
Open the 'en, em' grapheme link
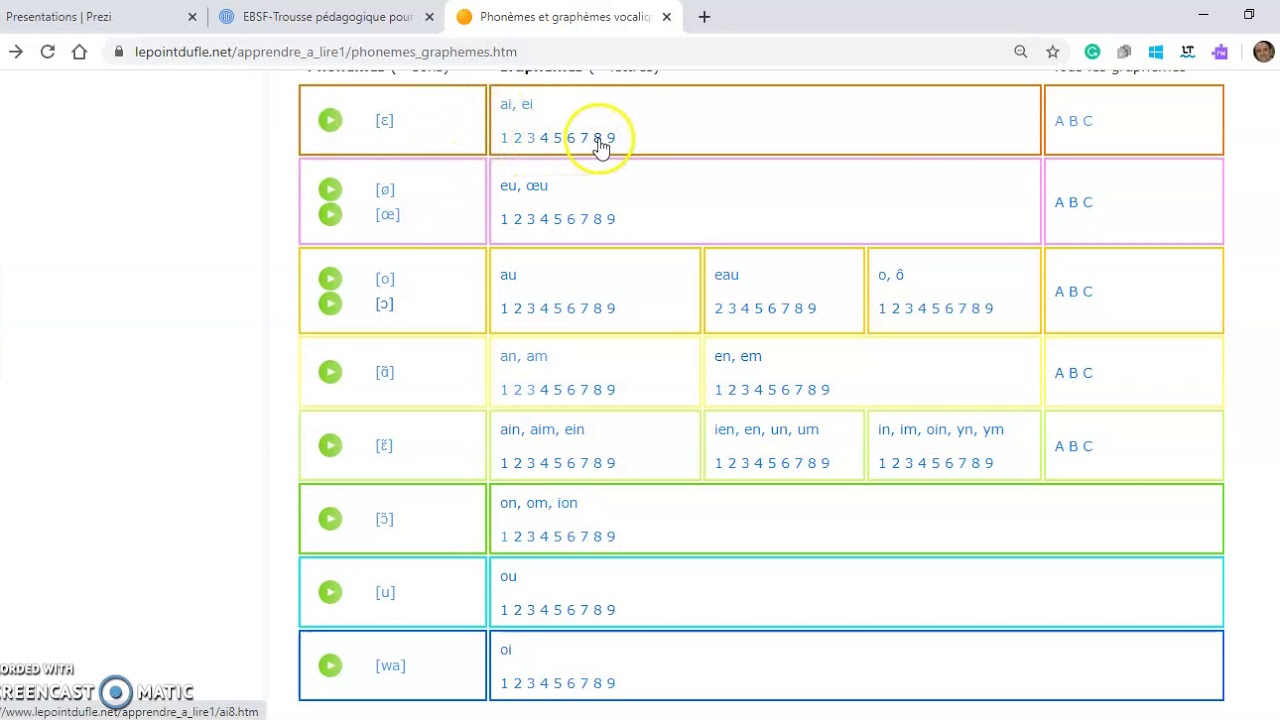coord(738,356)
